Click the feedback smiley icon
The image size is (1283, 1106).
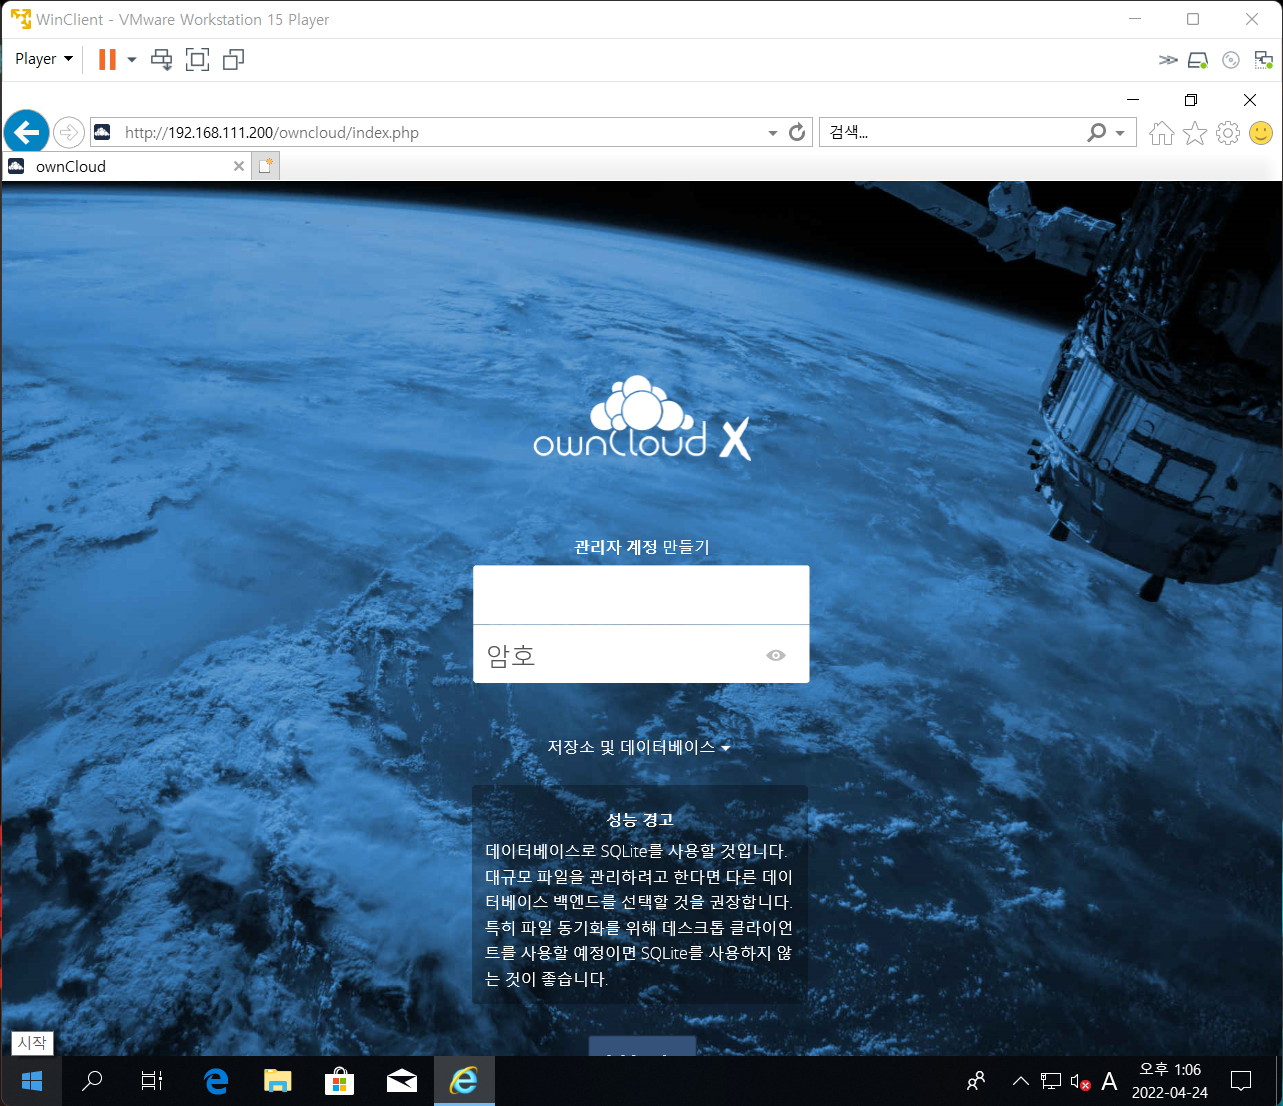click(1261, 133)
